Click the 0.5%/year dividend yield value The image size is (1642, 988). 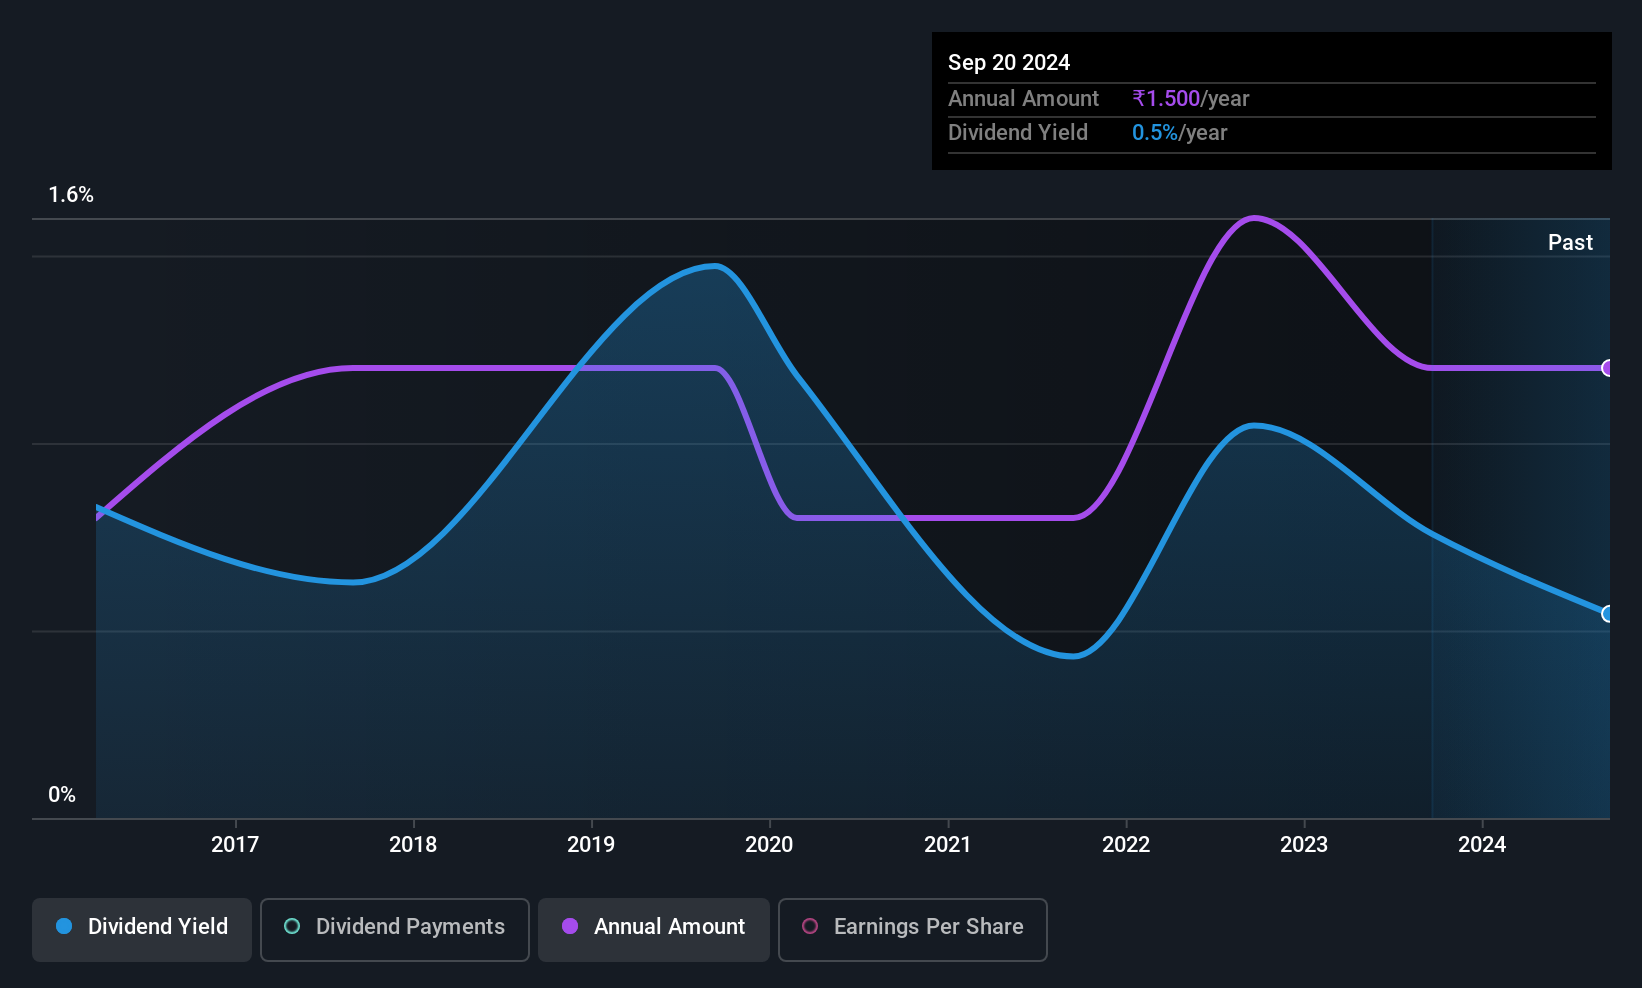[1180, 132]
